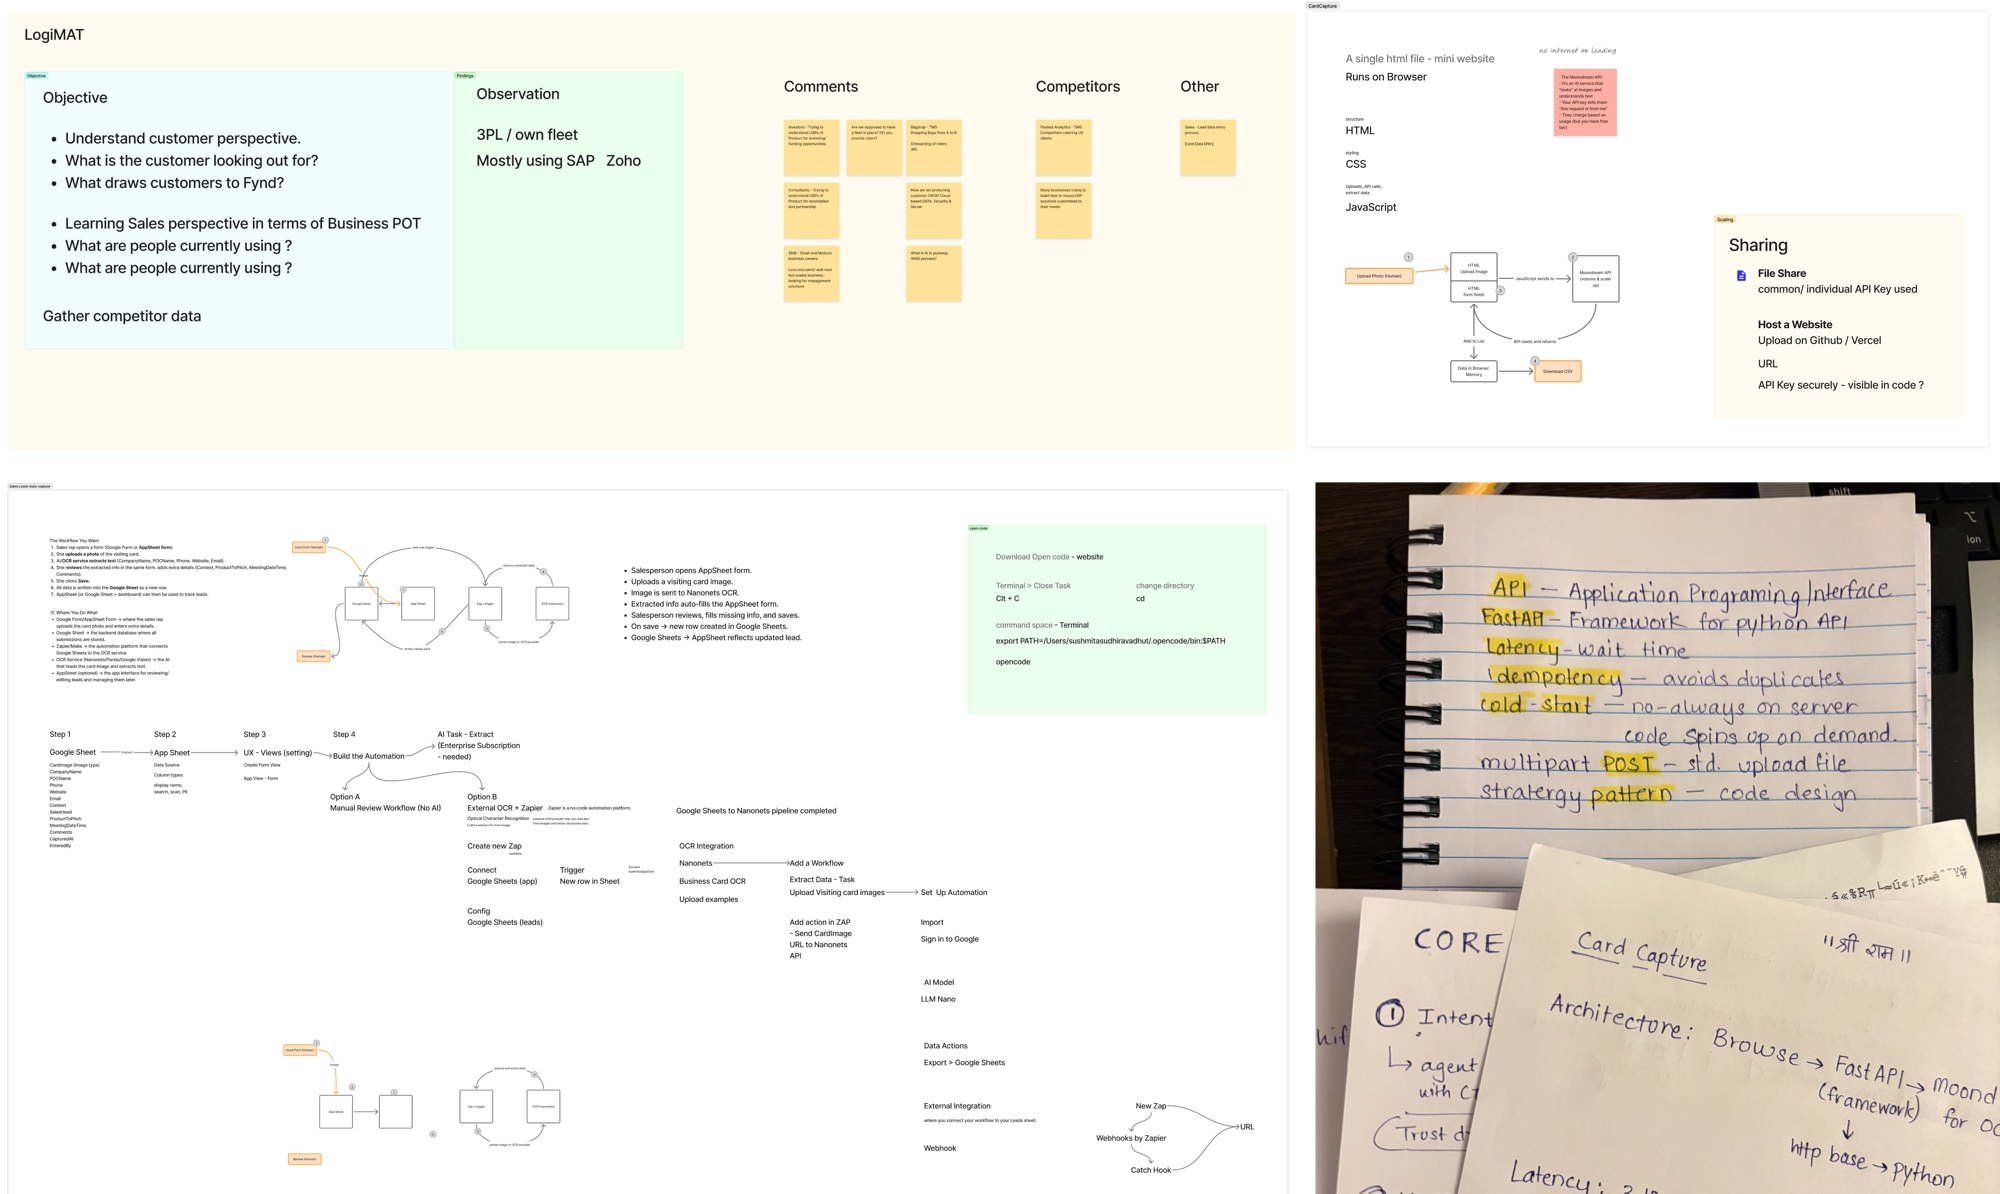Select the Objective heading text
2000x1194 pixels.
(75, 98)
